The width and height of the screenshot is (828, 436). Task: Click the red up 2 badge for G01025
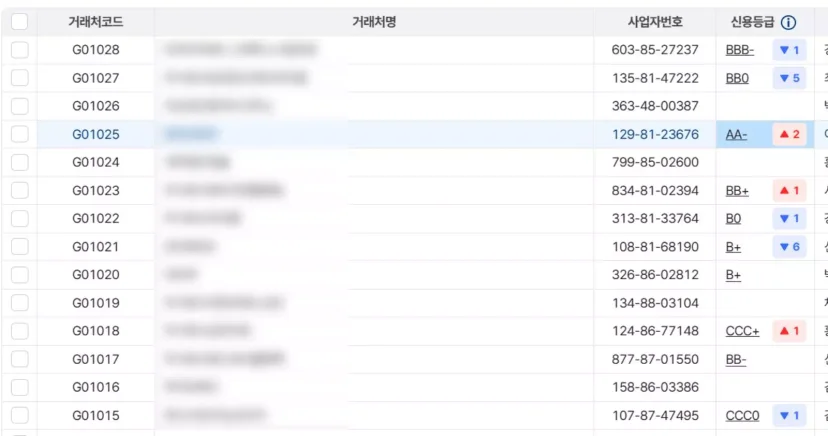[x=789, y=134]
